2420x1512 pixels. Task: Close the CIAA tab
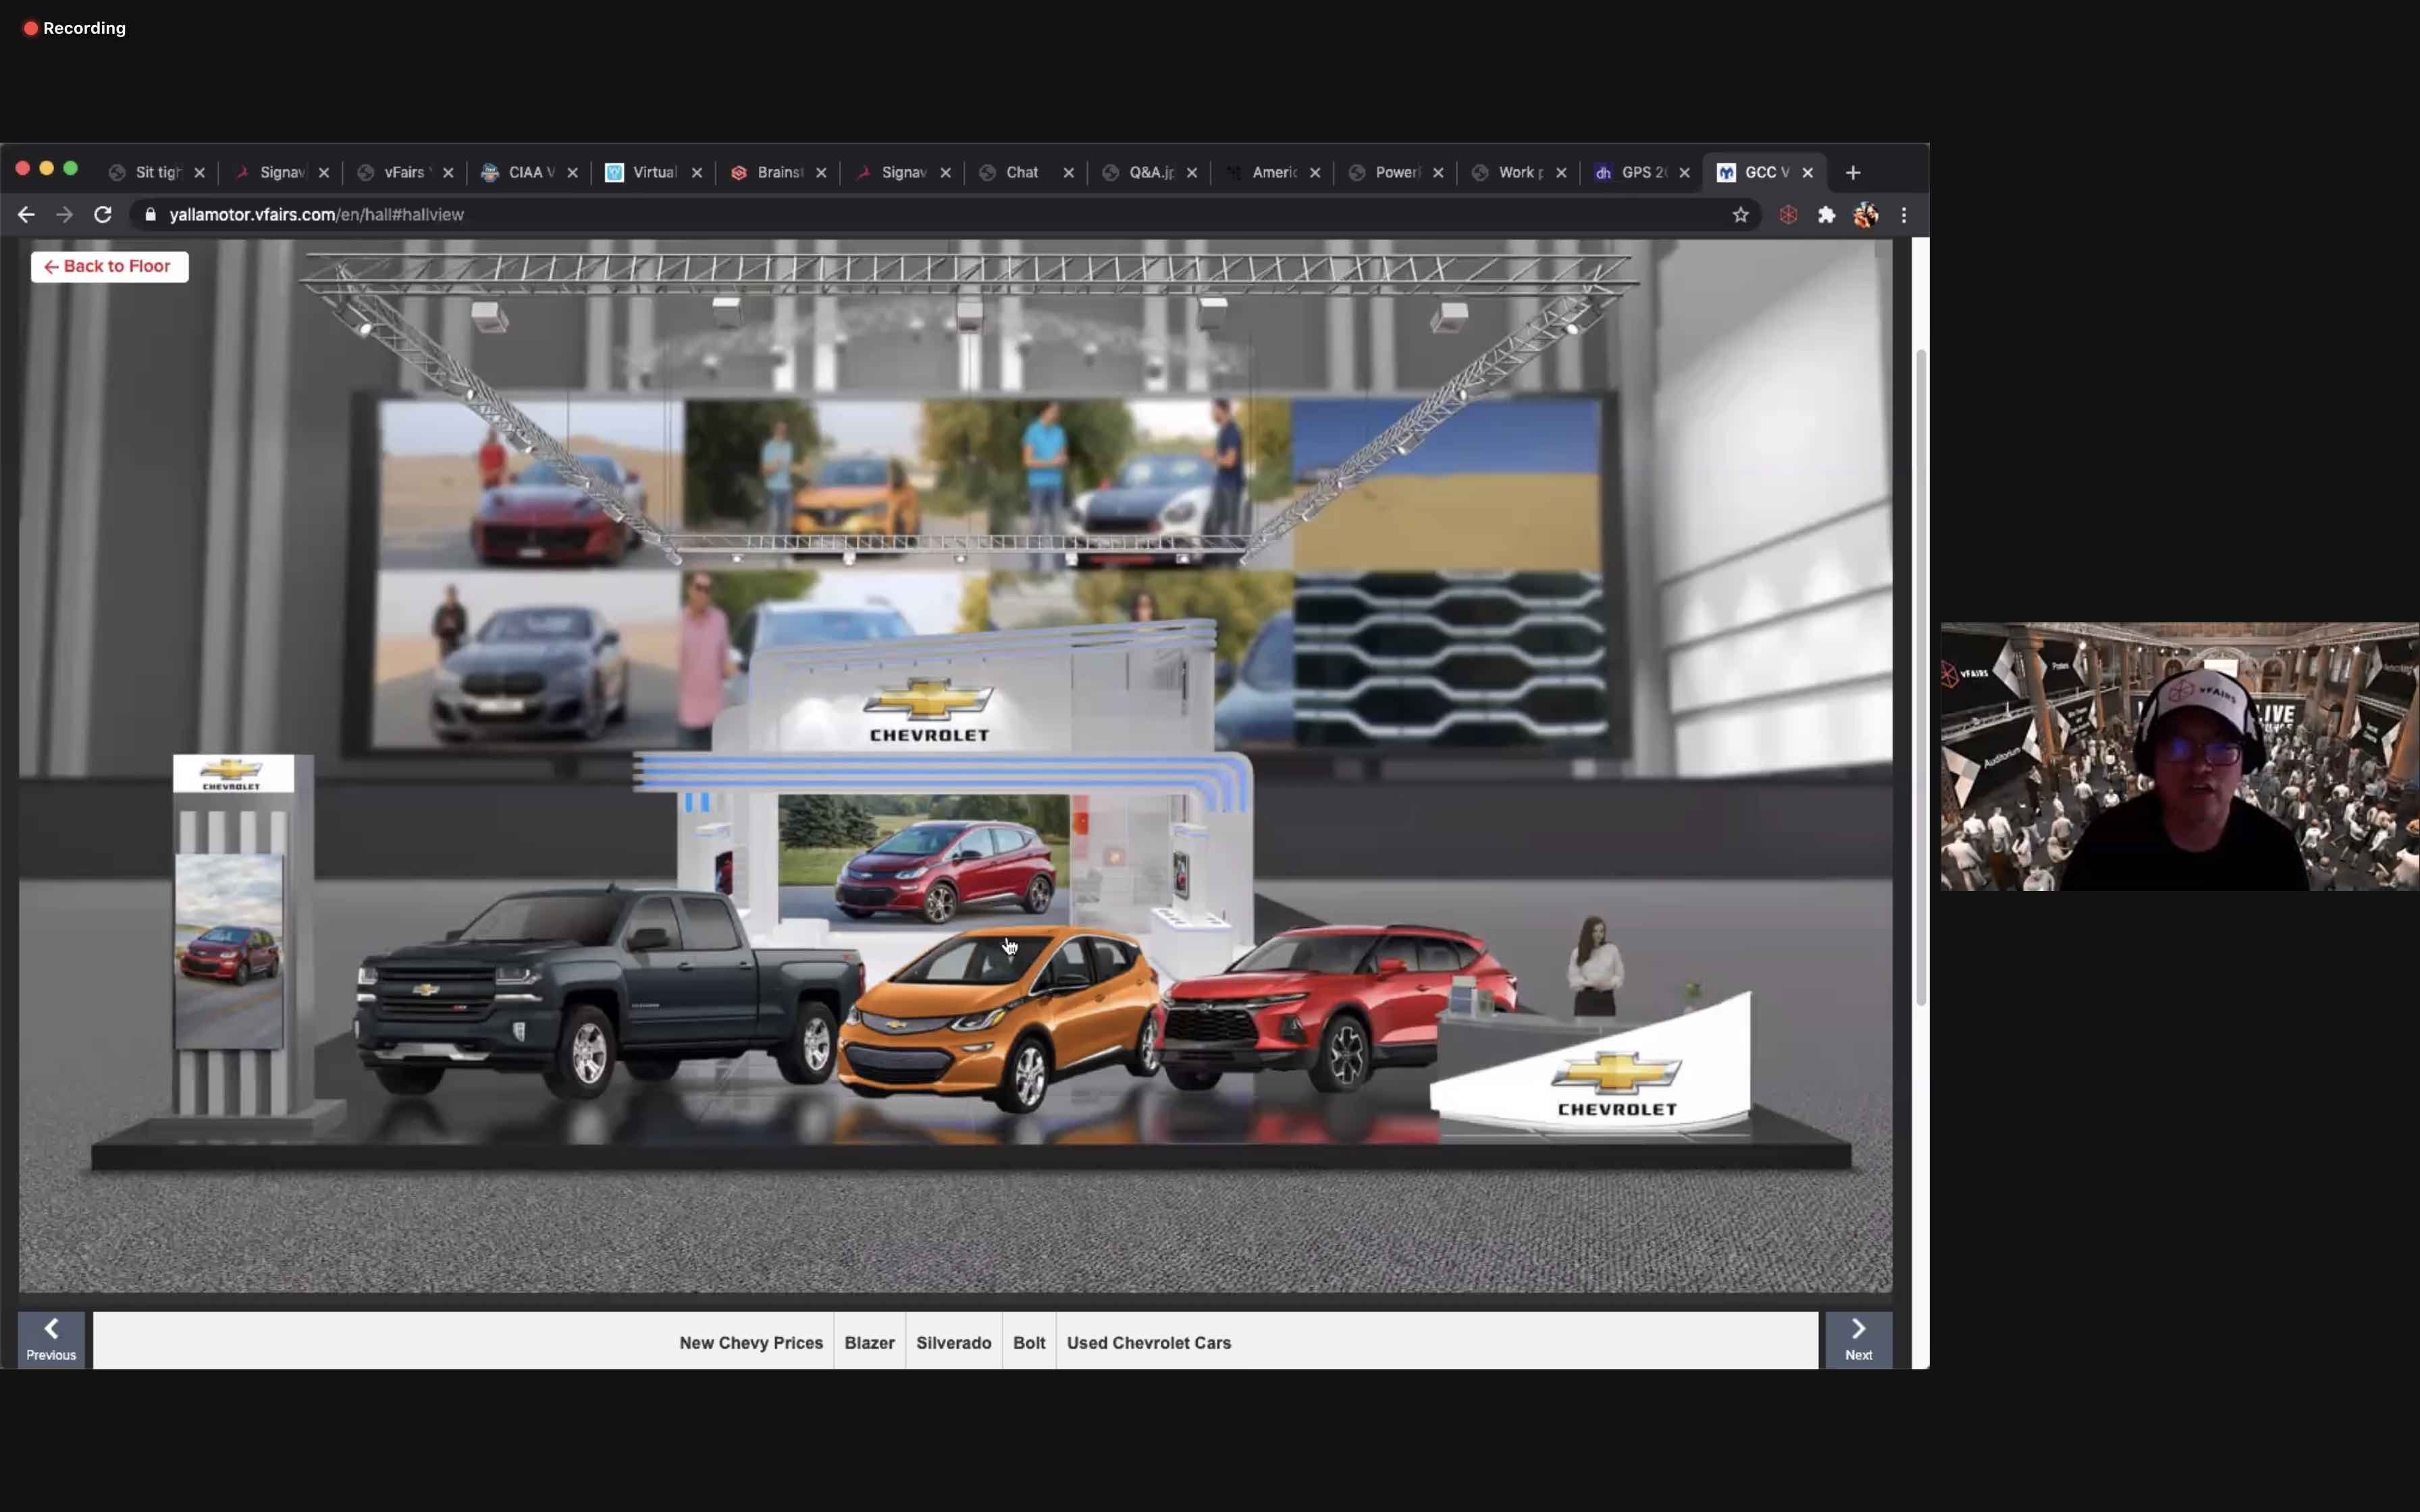click(x=572, y=173)
